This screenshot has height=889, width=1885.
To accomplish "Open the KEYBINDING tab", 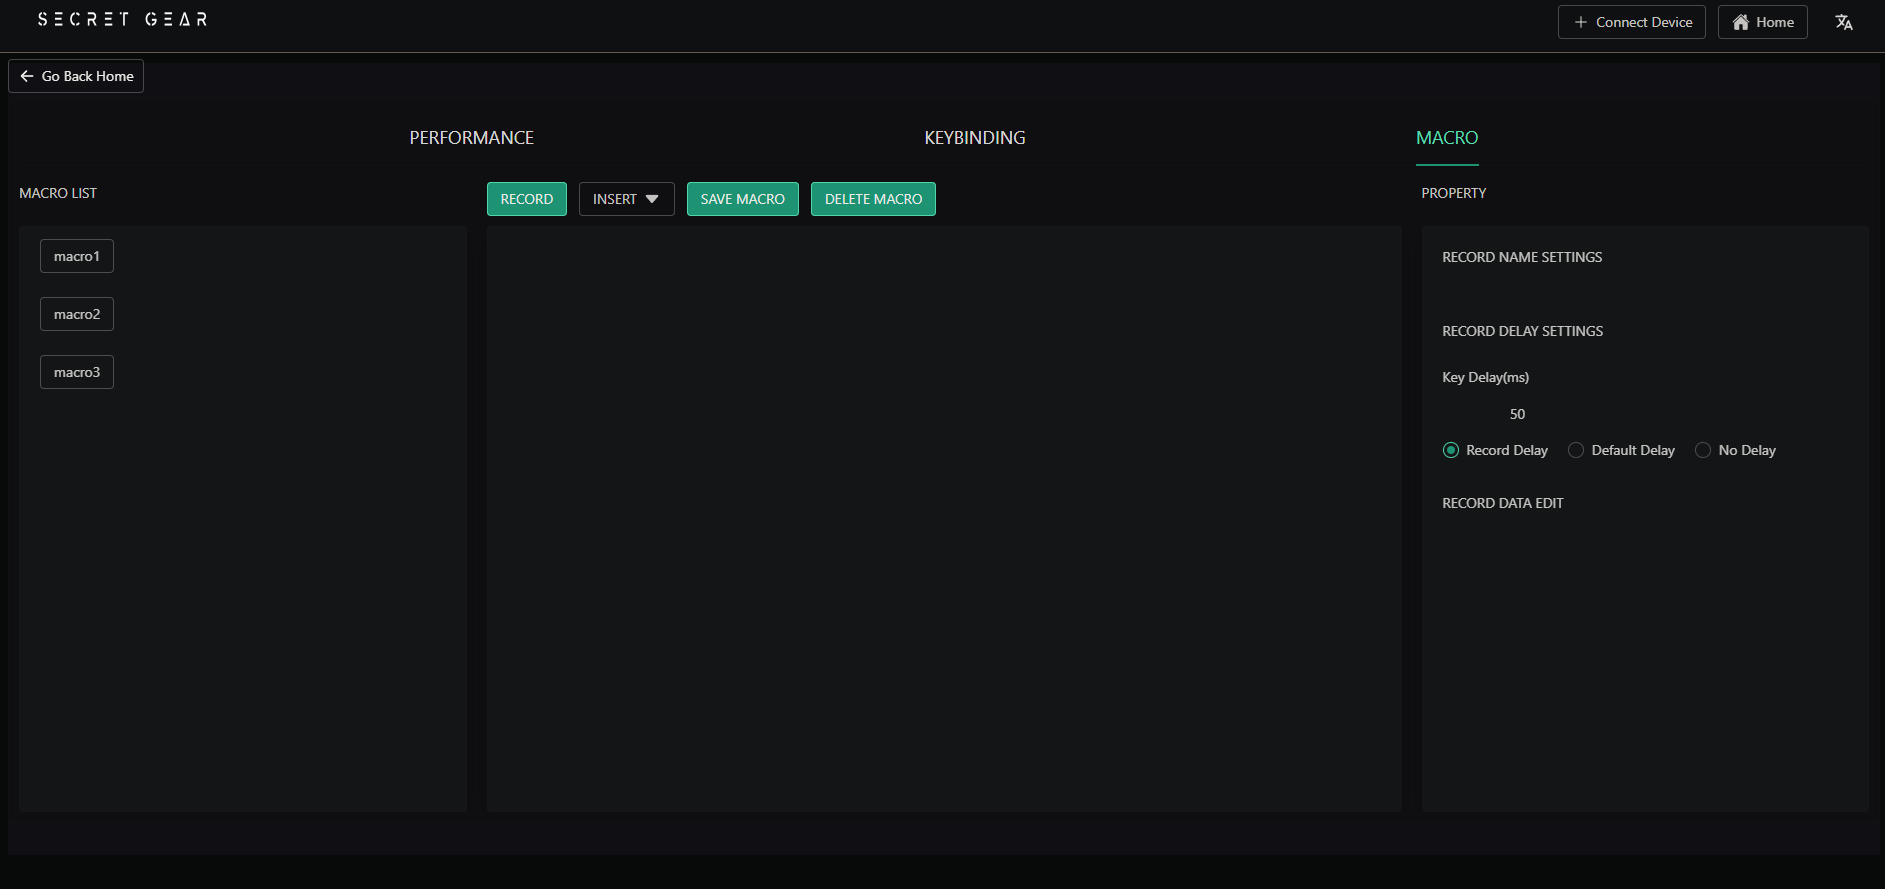I will [x=974, y=138].
